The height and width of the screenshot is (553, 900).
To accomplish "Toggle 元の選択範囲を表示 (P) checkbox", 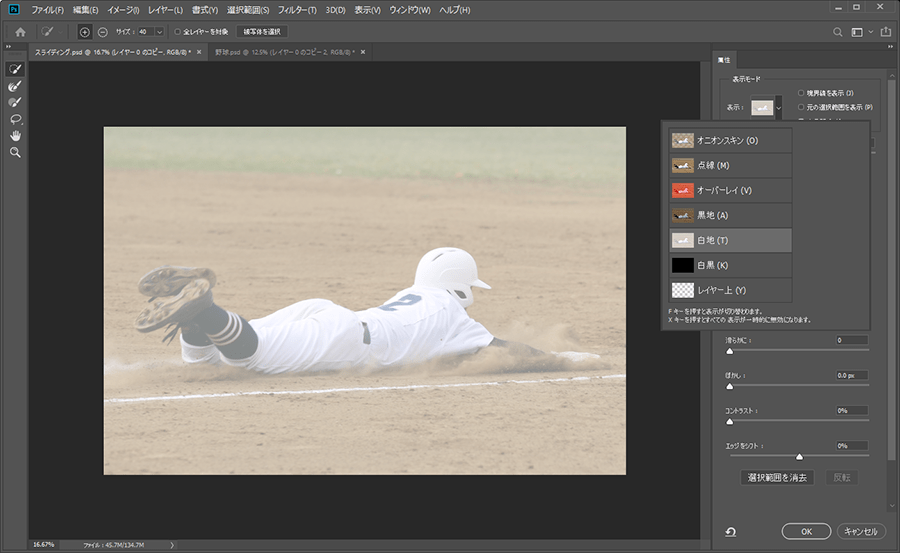I will point(801,106).
